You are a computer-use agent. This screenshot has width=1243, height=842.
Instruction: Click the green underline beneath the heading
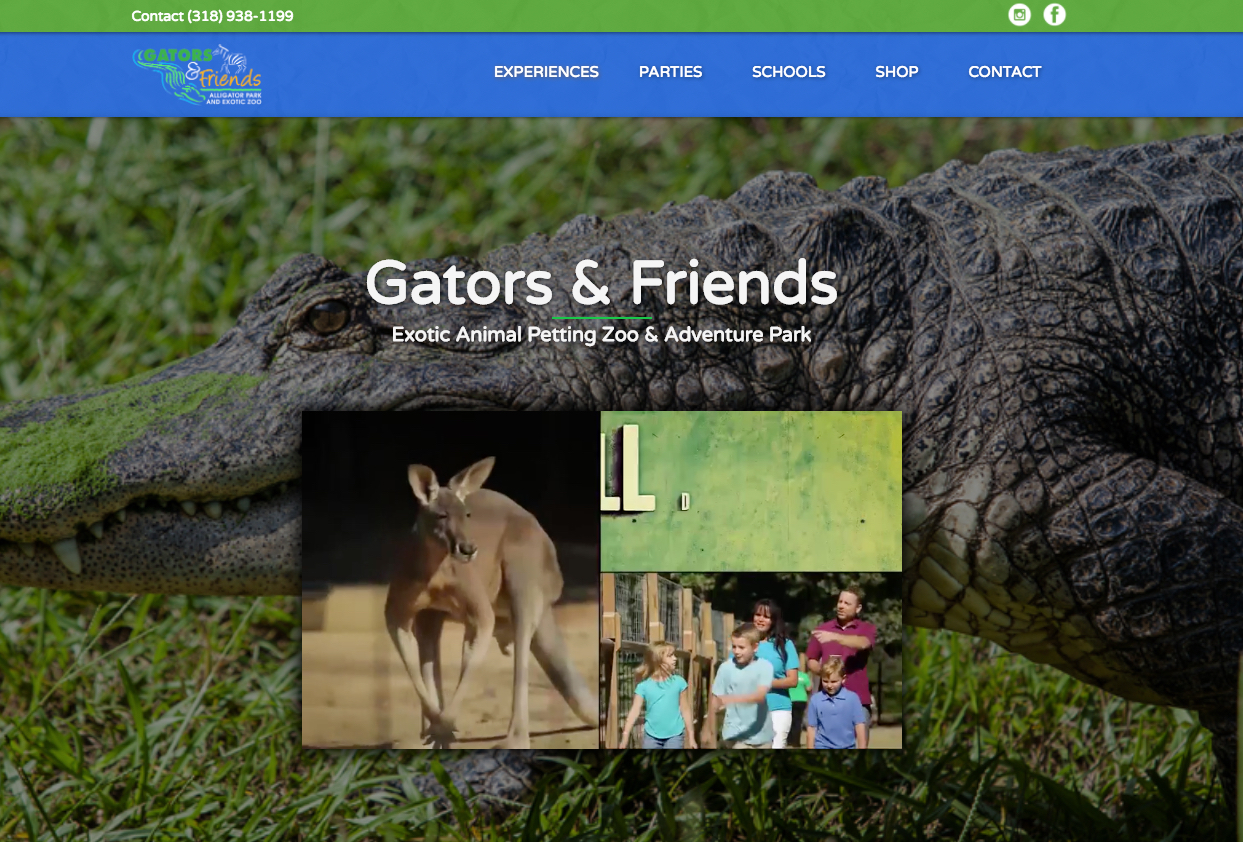tap(601, 318)
